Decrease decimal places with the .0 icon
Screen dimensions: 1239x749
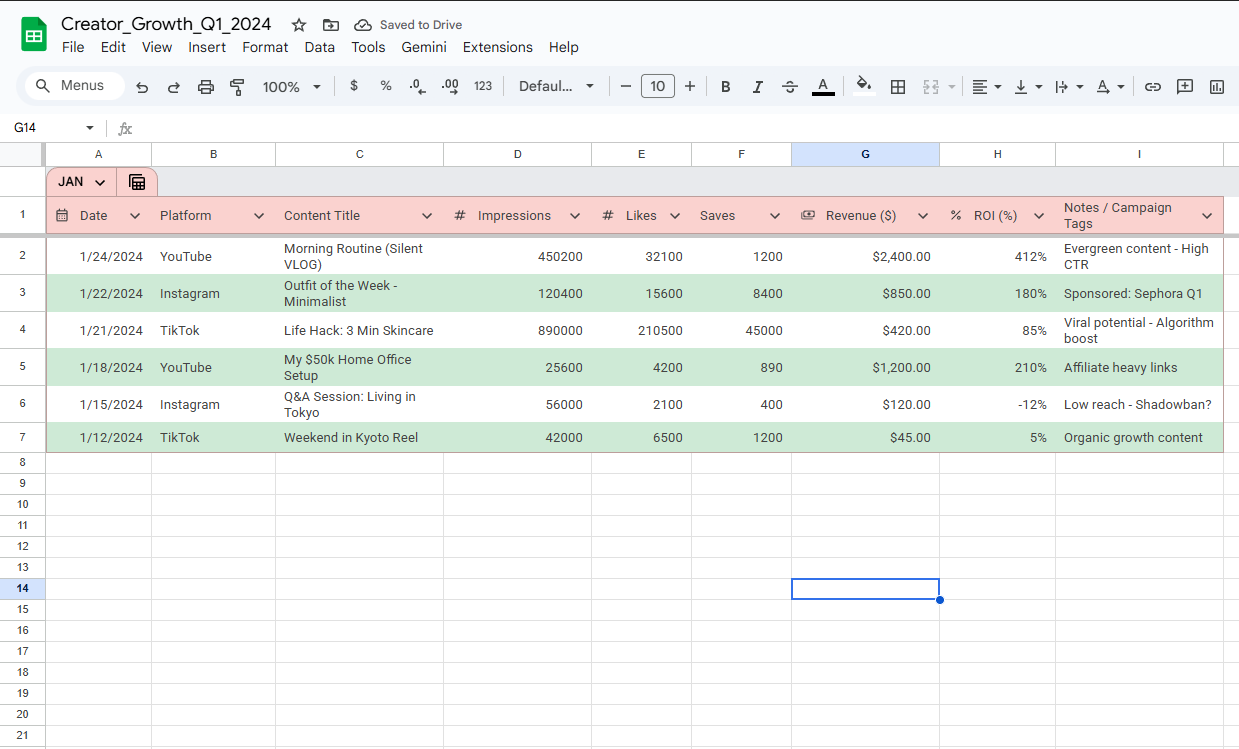[x=417, y=86]
